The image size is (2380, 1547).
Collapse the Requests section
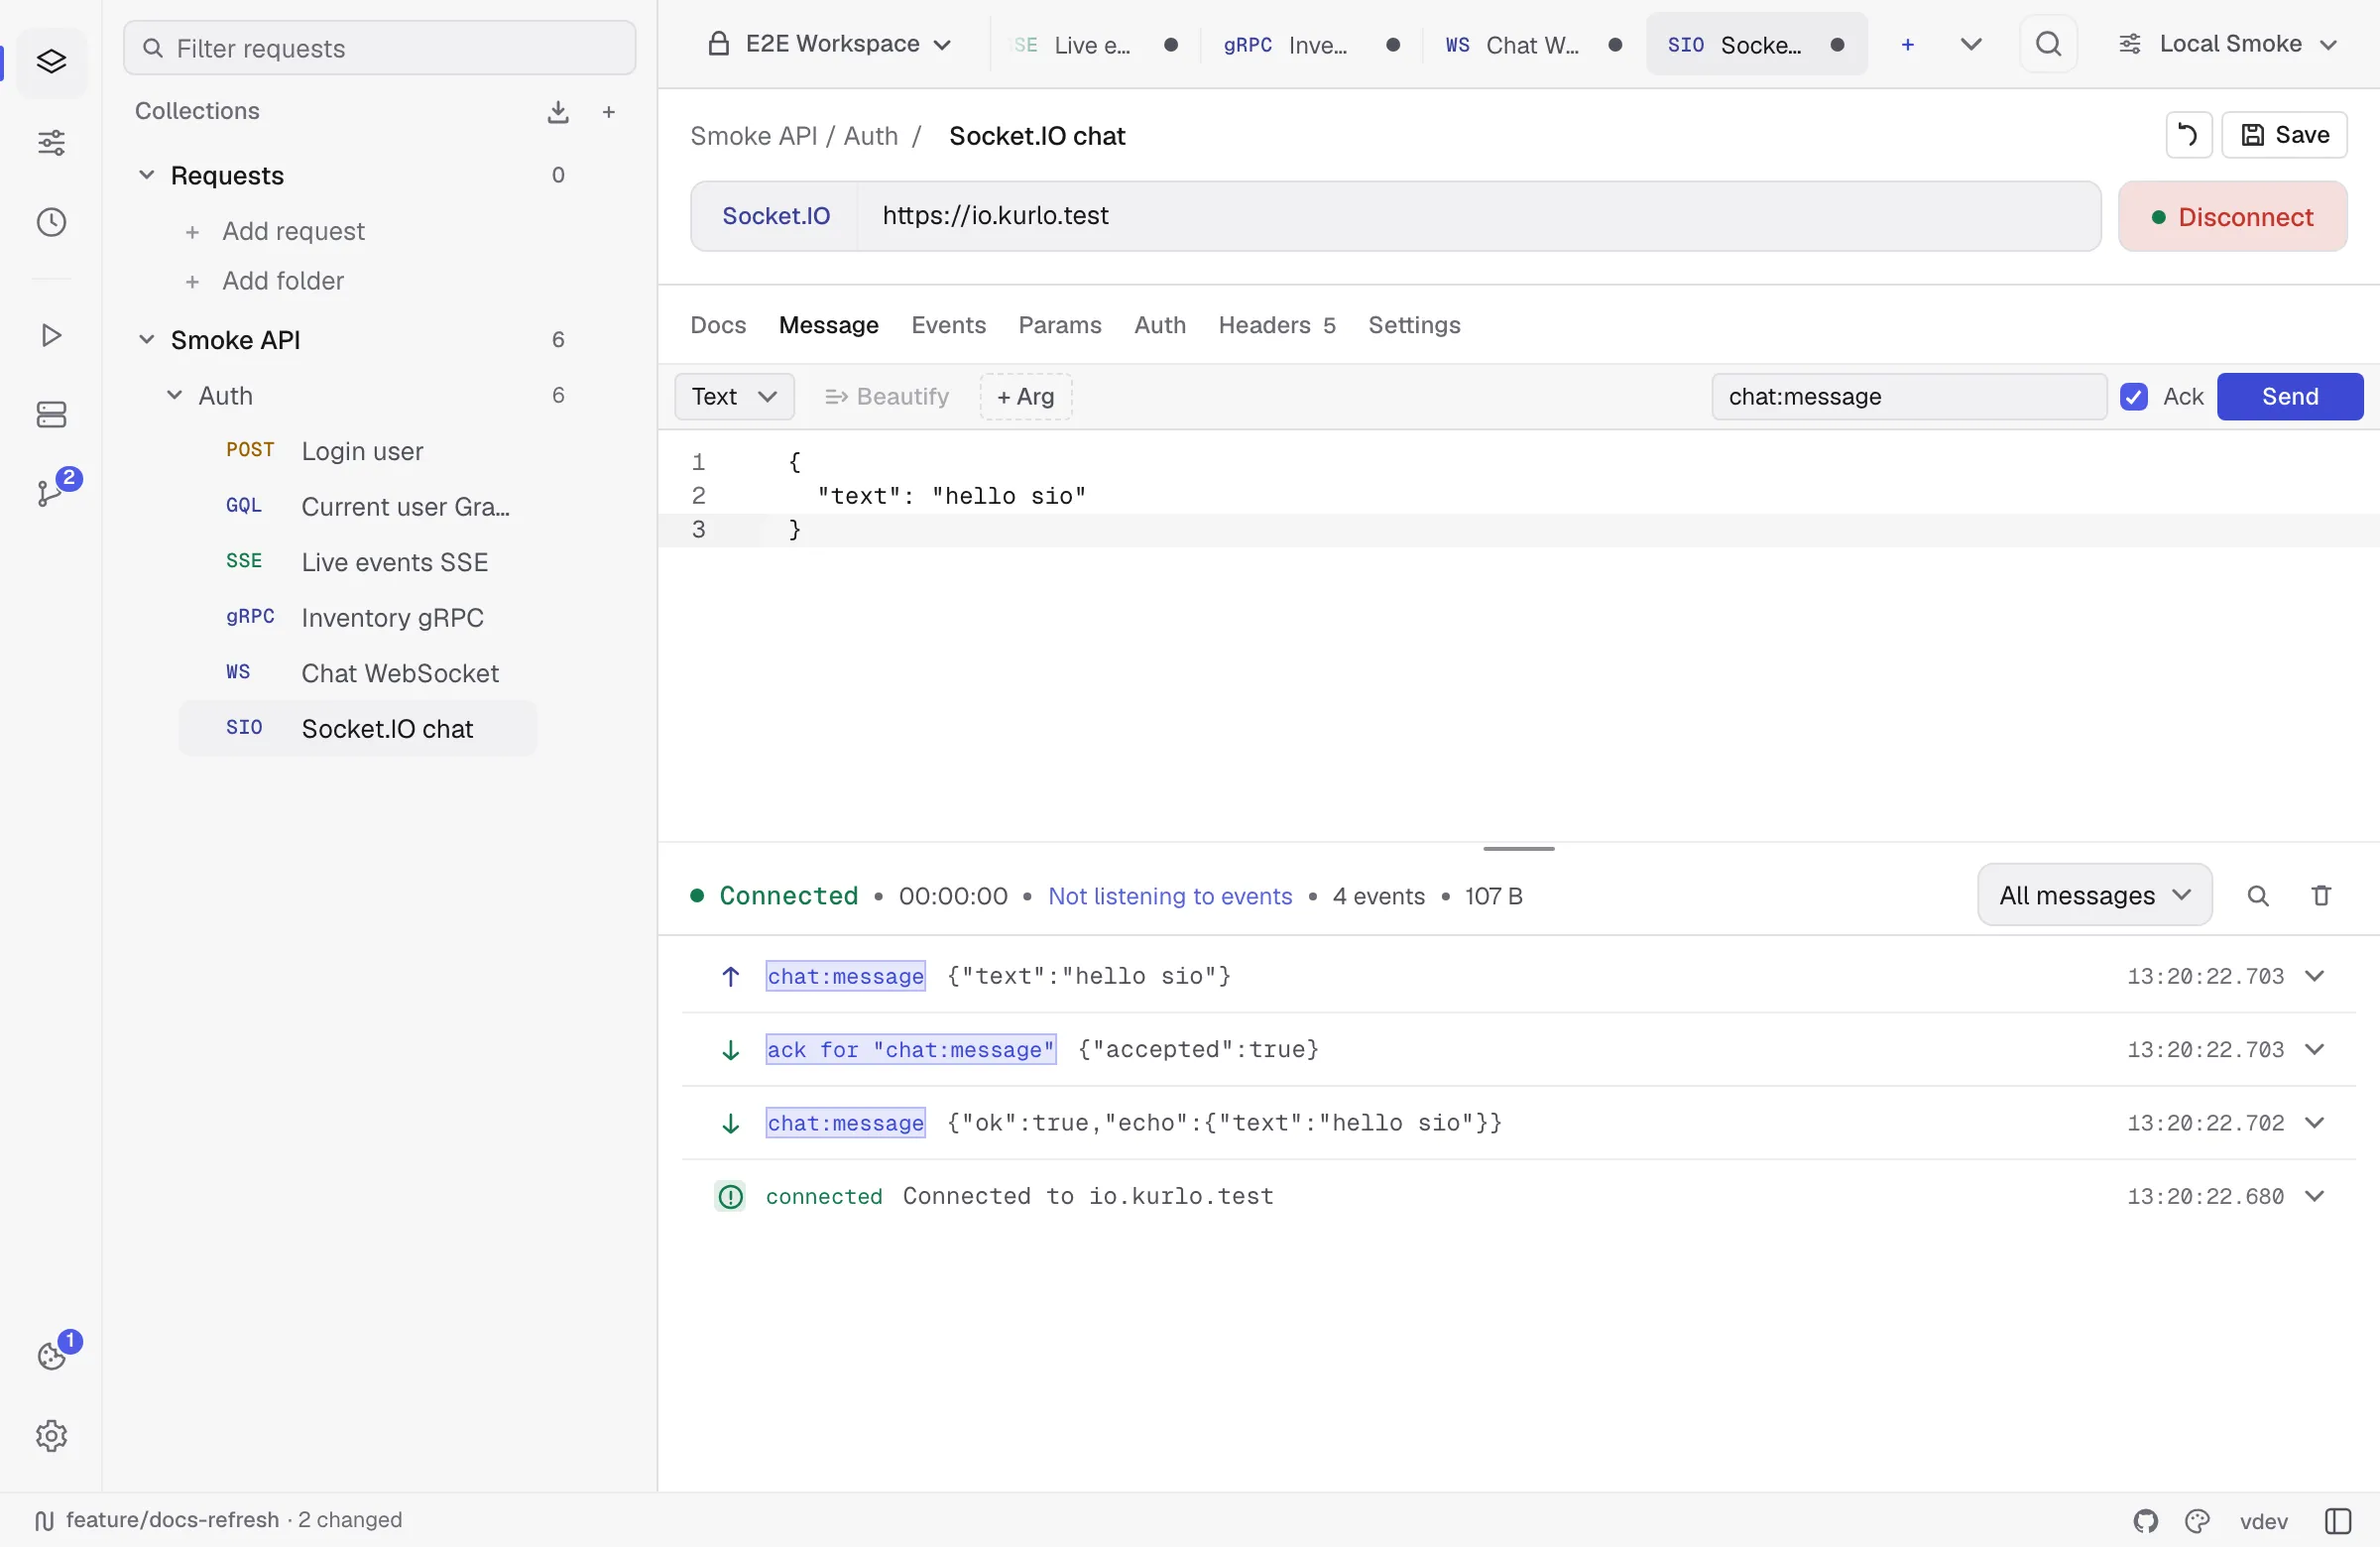click(x=146, y=175)
